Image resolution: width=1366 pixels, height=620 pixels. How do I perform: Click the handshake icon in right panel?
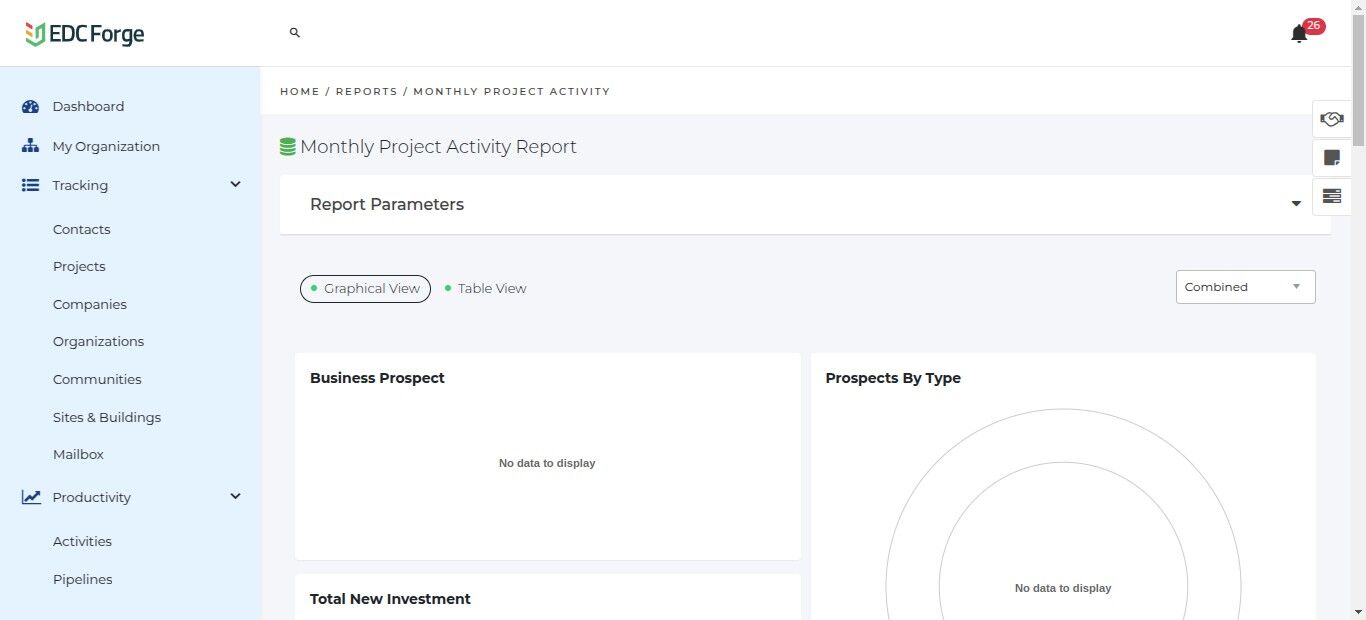(x=1331, y=119)
